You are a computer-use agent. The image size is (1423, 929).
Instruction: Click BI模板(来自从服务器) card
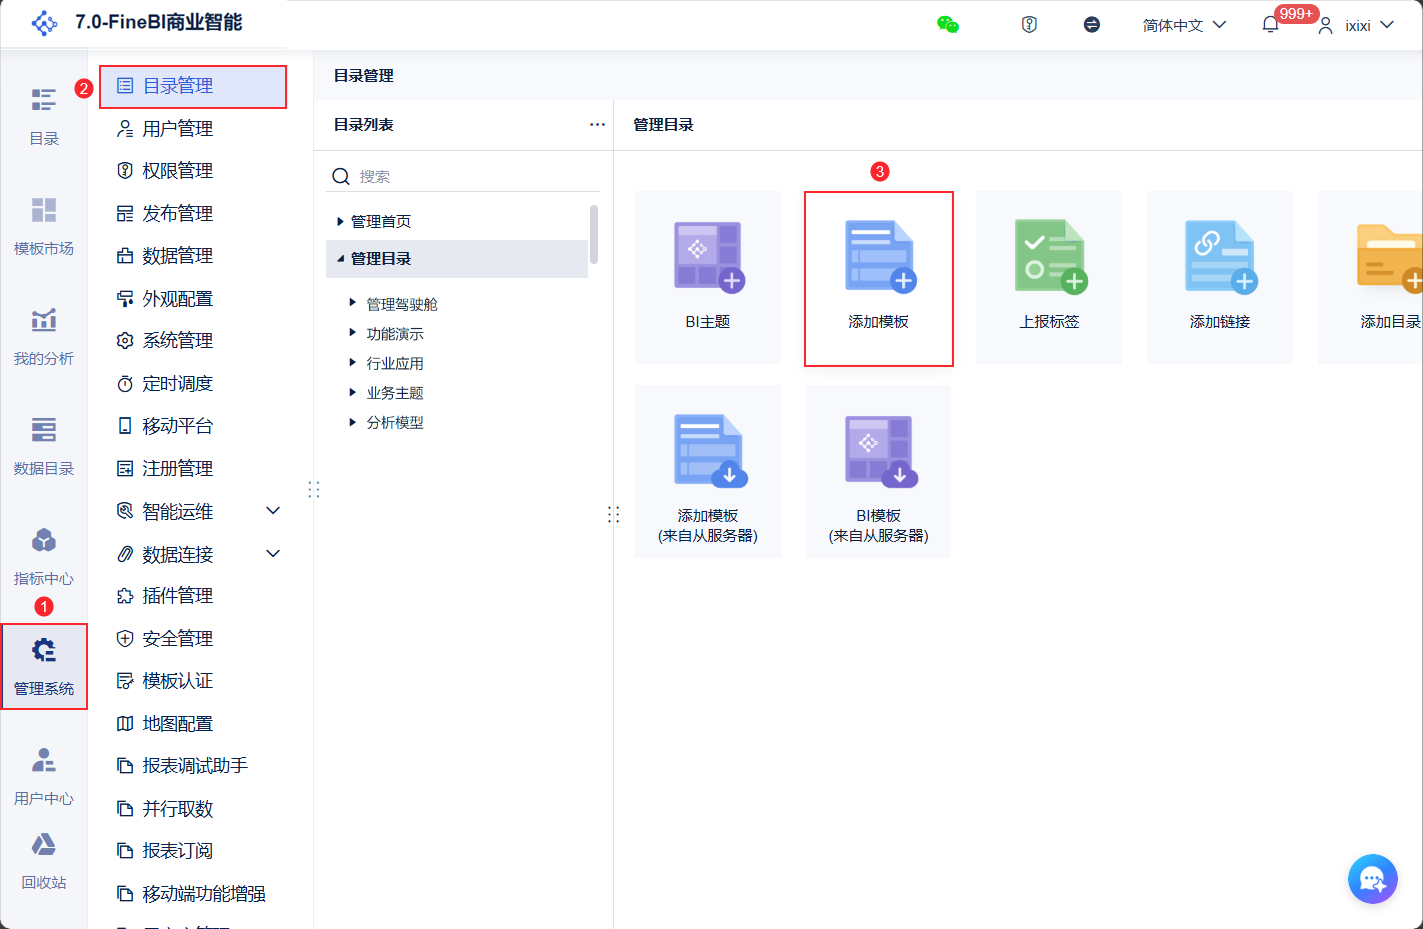[x=879, y=471]
